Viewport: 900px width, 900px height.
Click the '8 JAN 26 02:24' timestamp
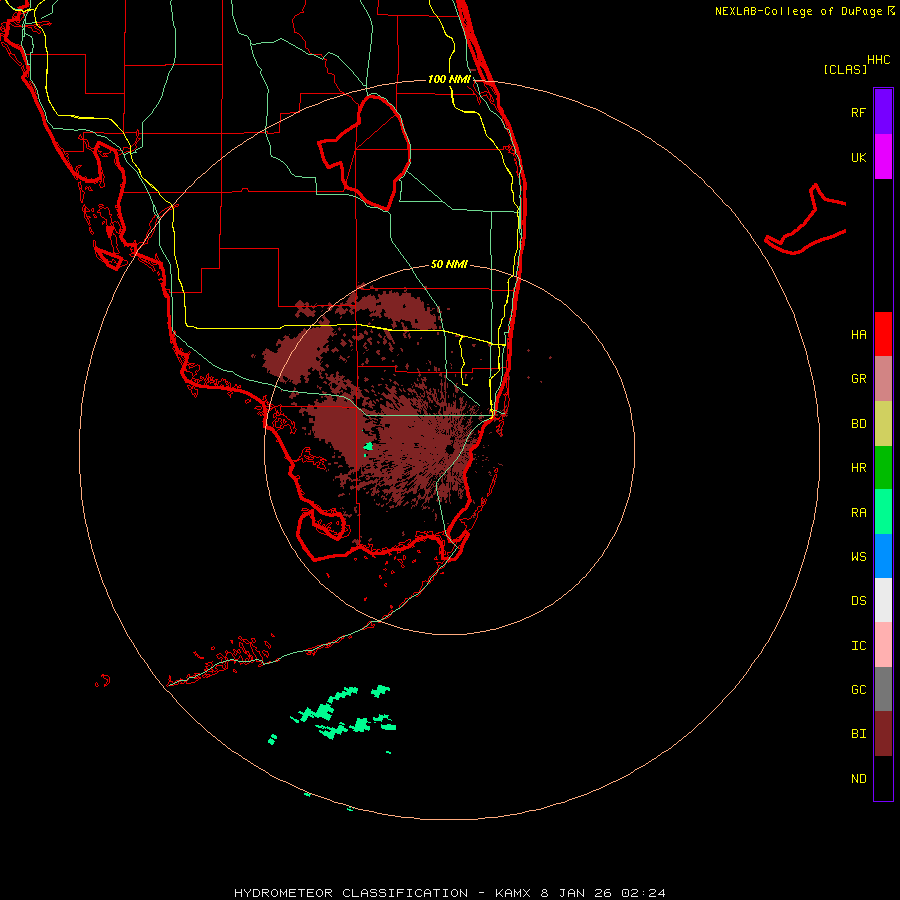point(603,893)
